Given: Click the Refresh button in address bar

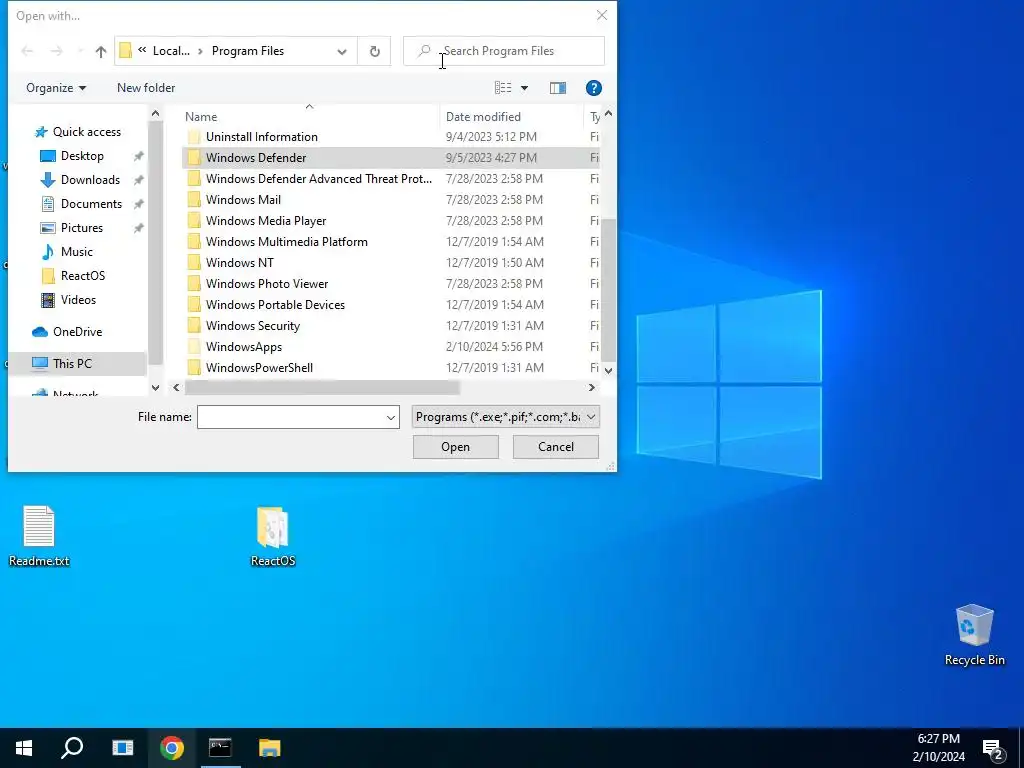Looking at the screenshot, I should point(374,51).
